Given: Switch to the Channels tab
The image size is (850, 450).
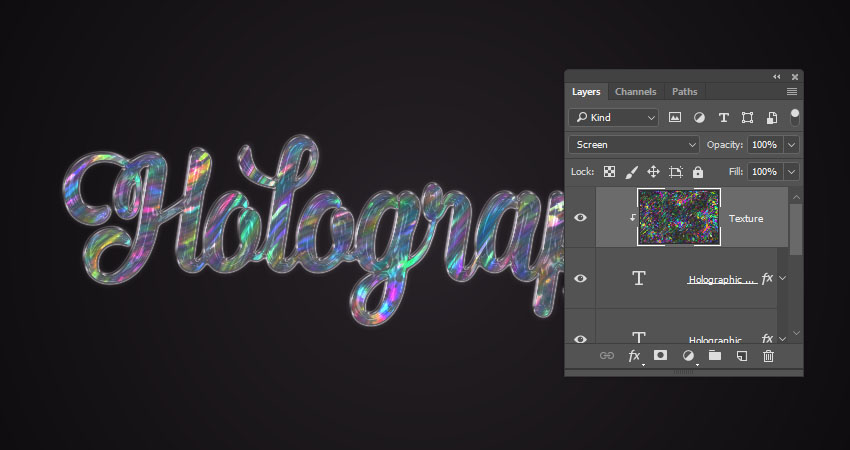Looking at the screenshot, I should (635, 92).
